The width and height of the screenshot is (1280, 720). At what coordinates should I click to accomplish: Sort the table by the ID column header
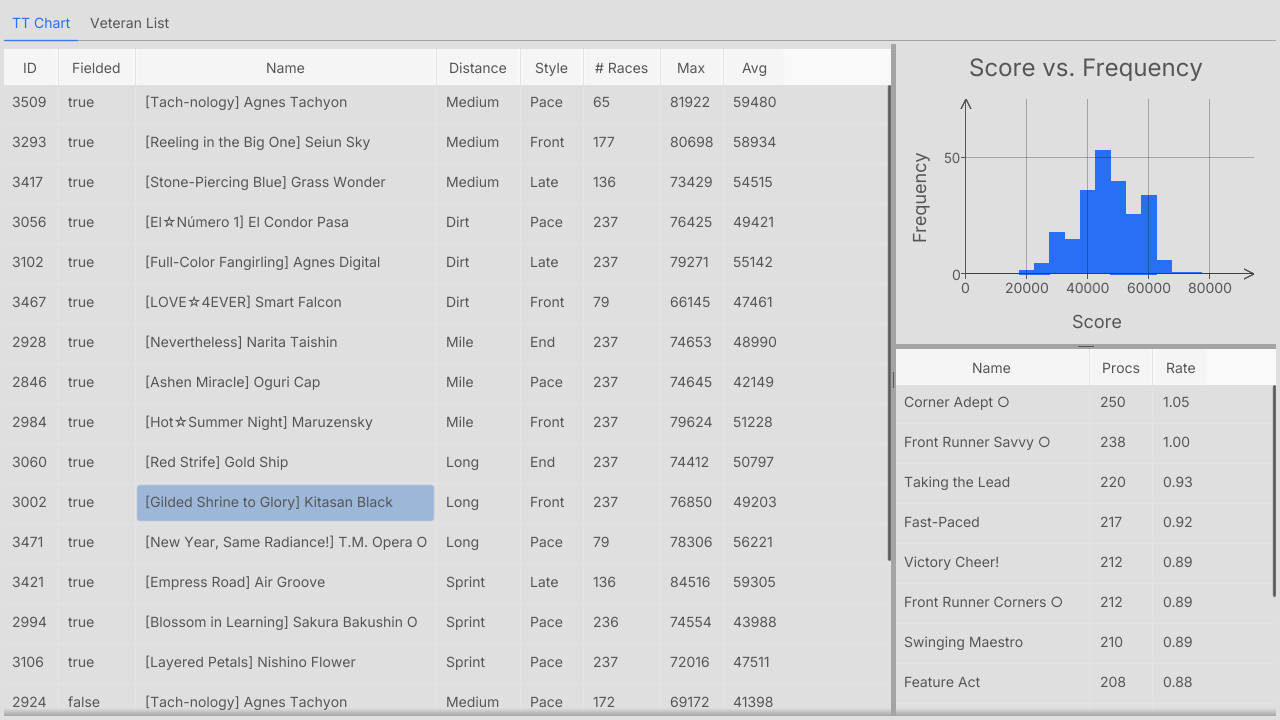click(30, 68)
